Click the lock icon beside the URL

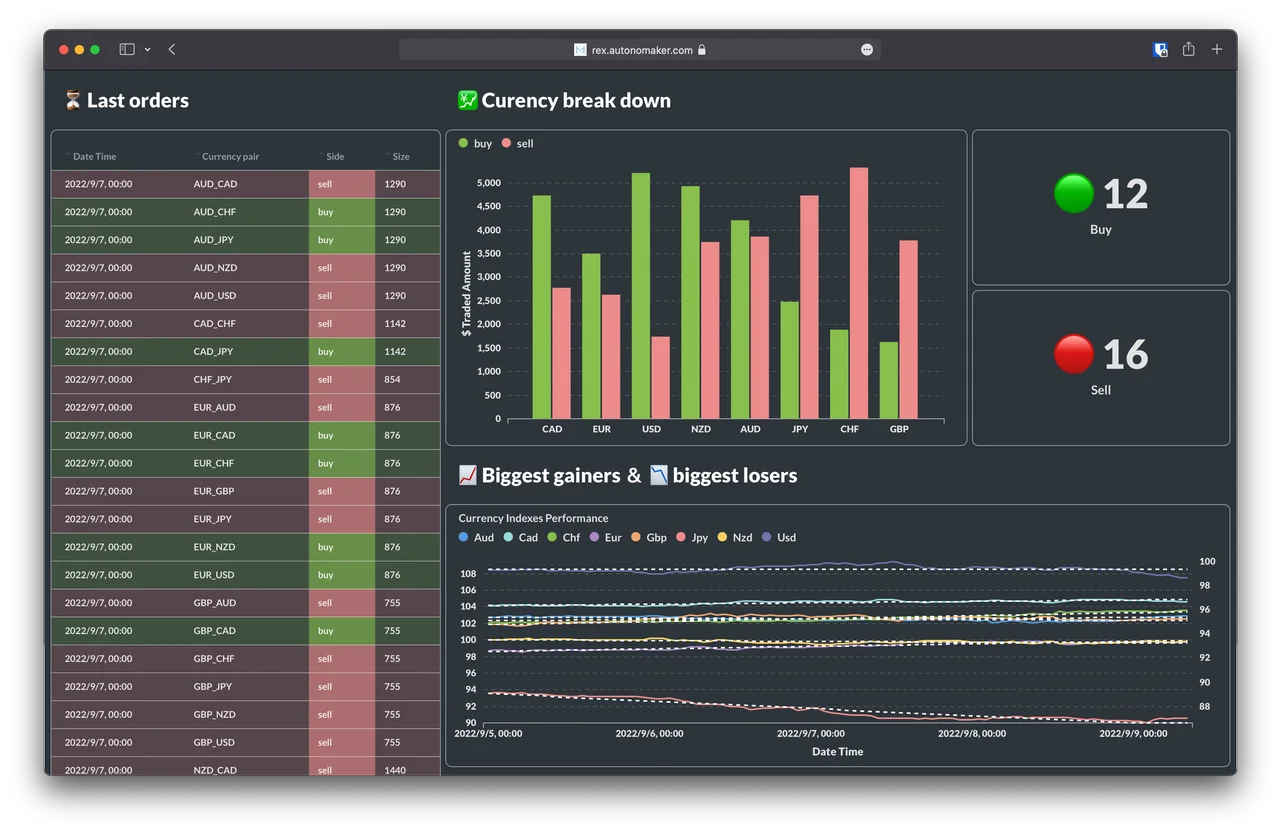[x=702, y=50]
